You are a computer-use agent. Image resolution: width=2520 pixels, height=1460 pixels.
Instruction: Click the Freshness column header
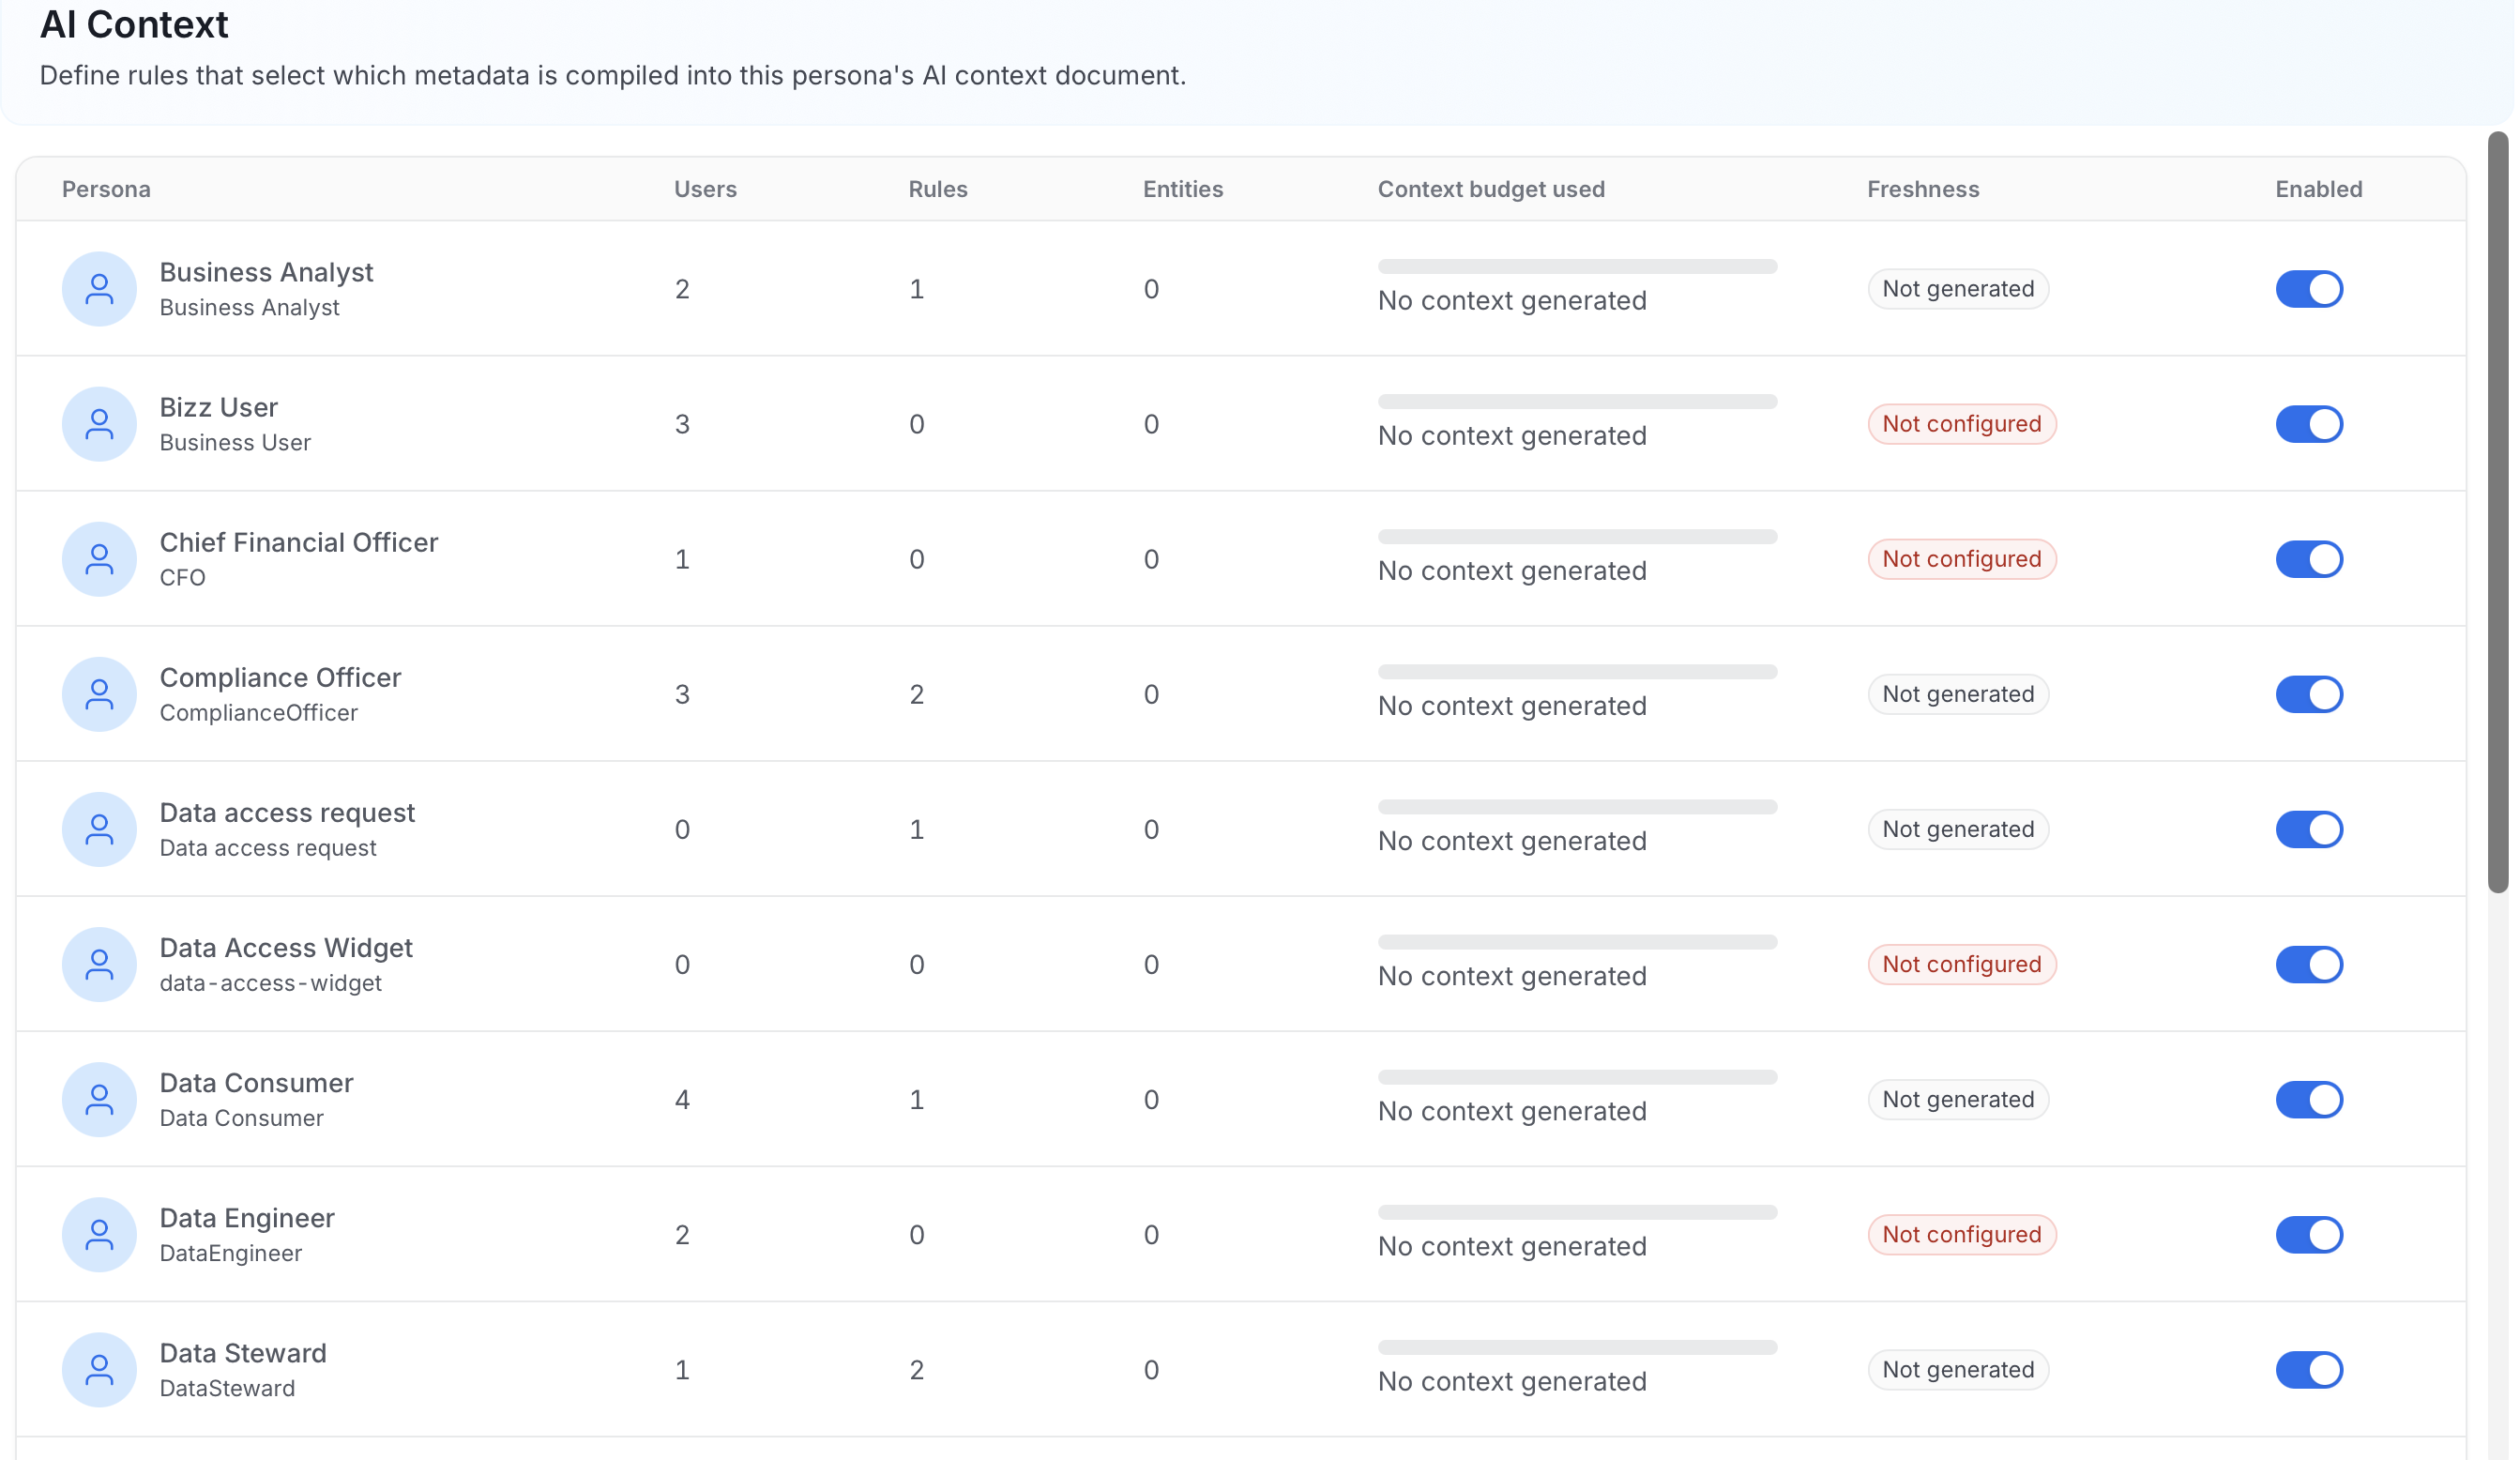click(x=1922, y=189)
